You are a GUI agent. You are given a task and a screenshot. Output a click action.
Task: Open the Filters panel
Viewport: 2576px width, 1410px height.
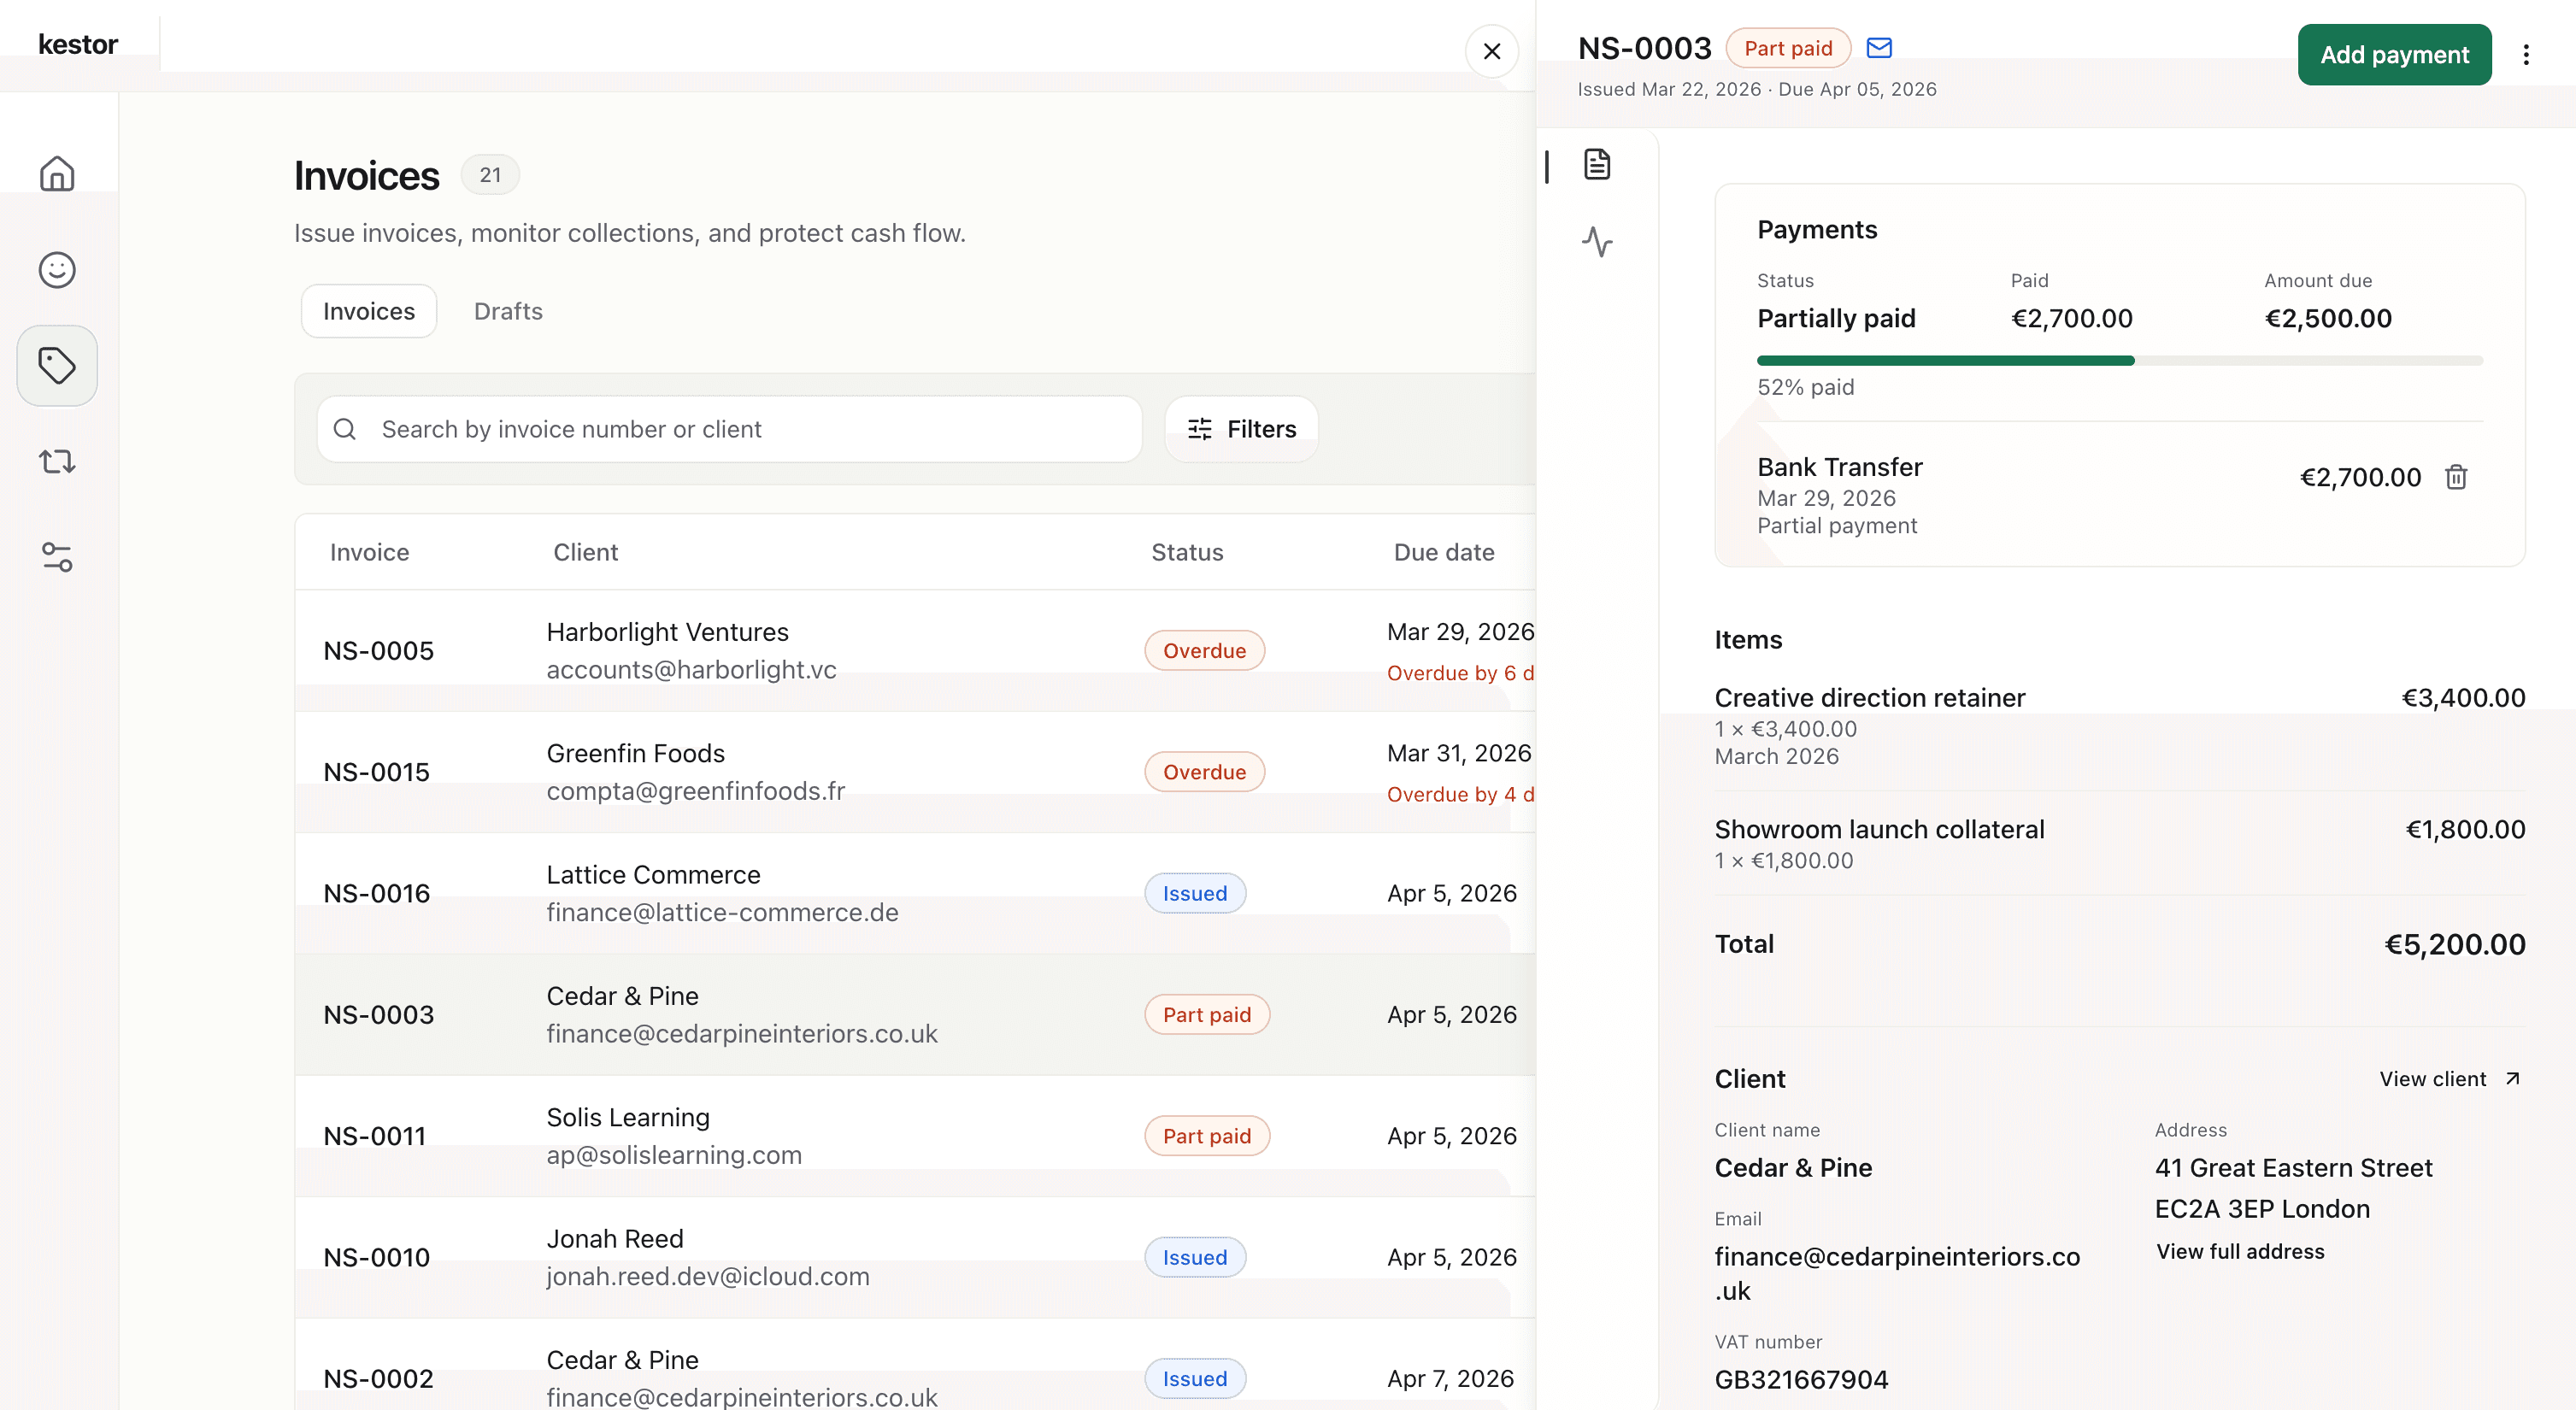(1241, 428)
